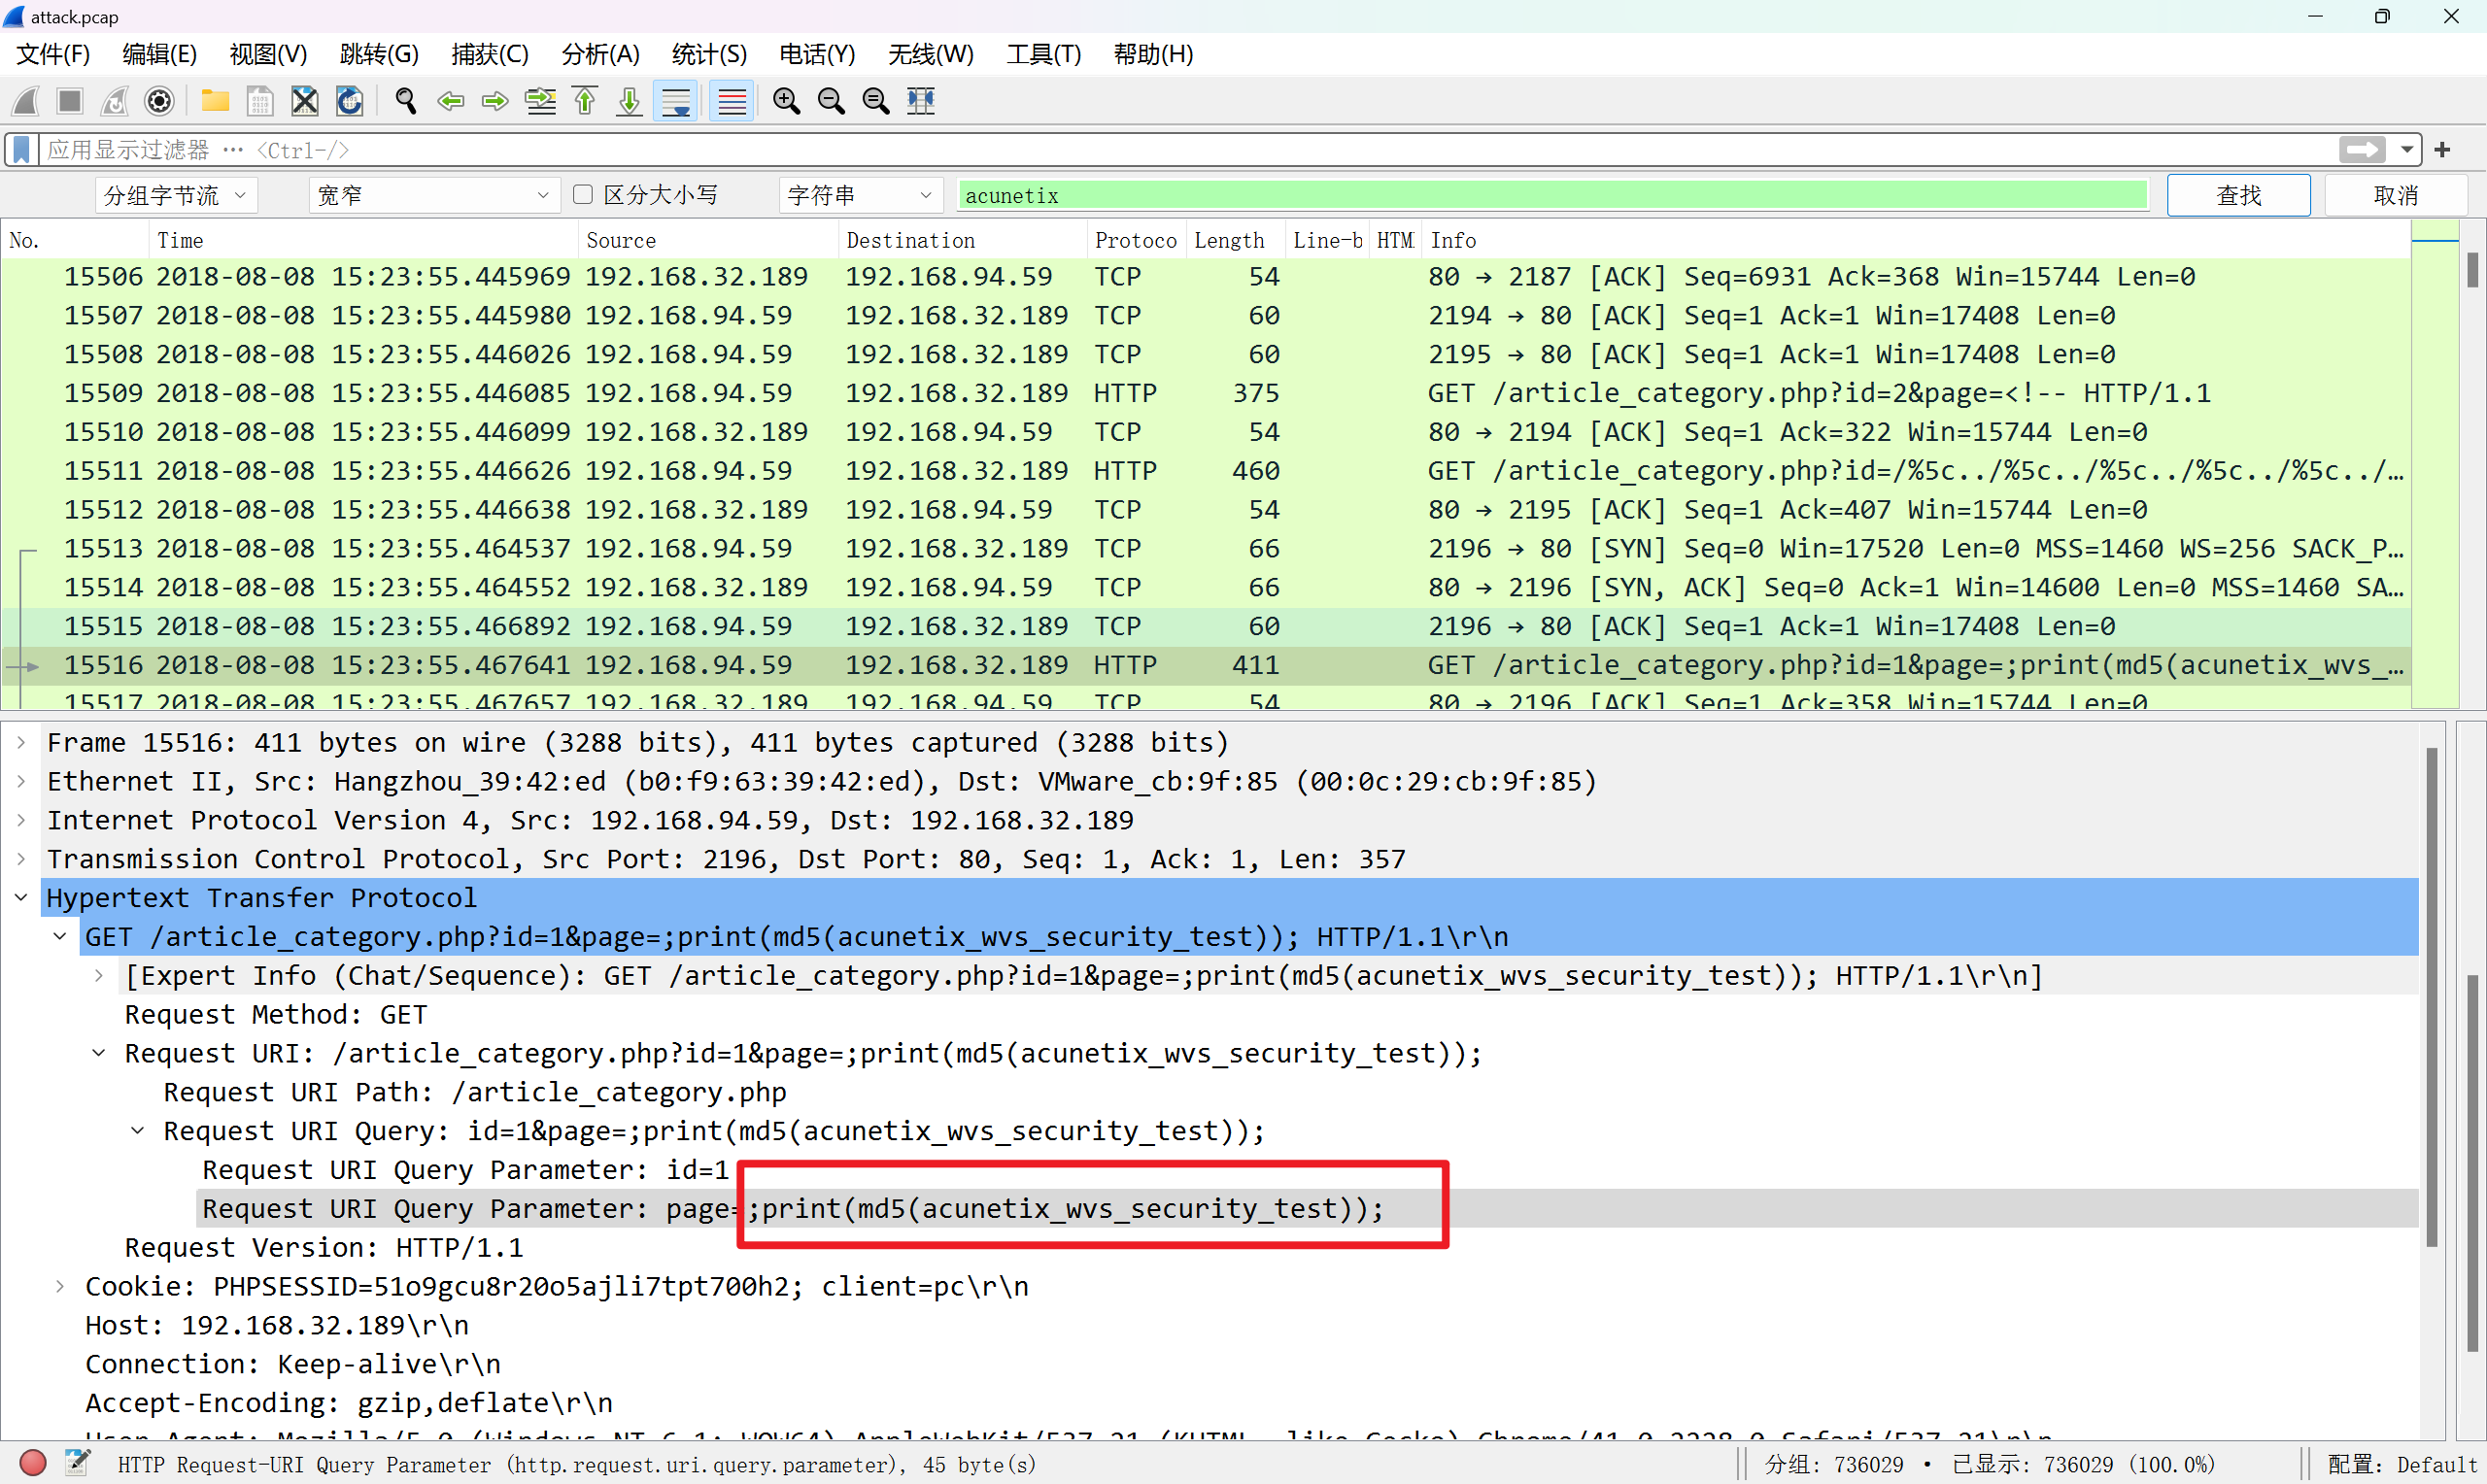The width and height of the screenshot is (2487, 1484).
Task: Zoom out the main window text
Action: (831, 101)
